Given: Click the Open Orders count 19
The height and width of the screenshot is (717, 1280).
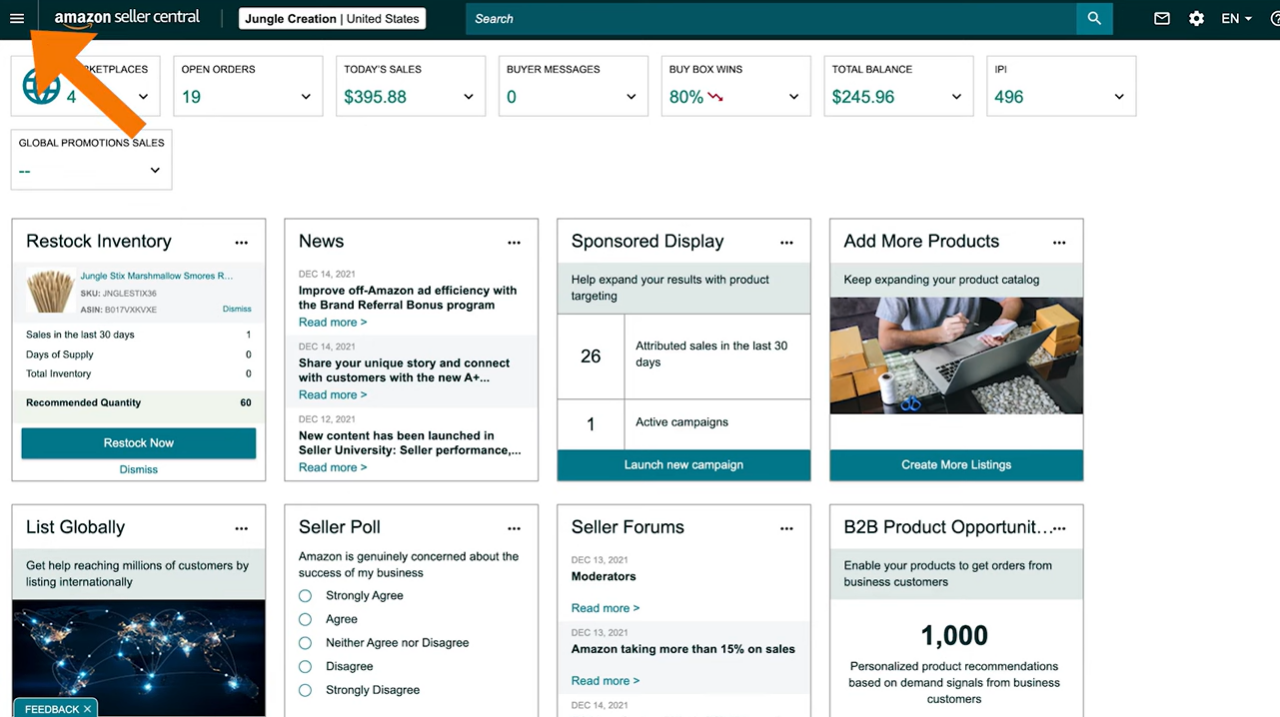Looking at the screenshot, I should pyautogui.click(x=191, y=97).
